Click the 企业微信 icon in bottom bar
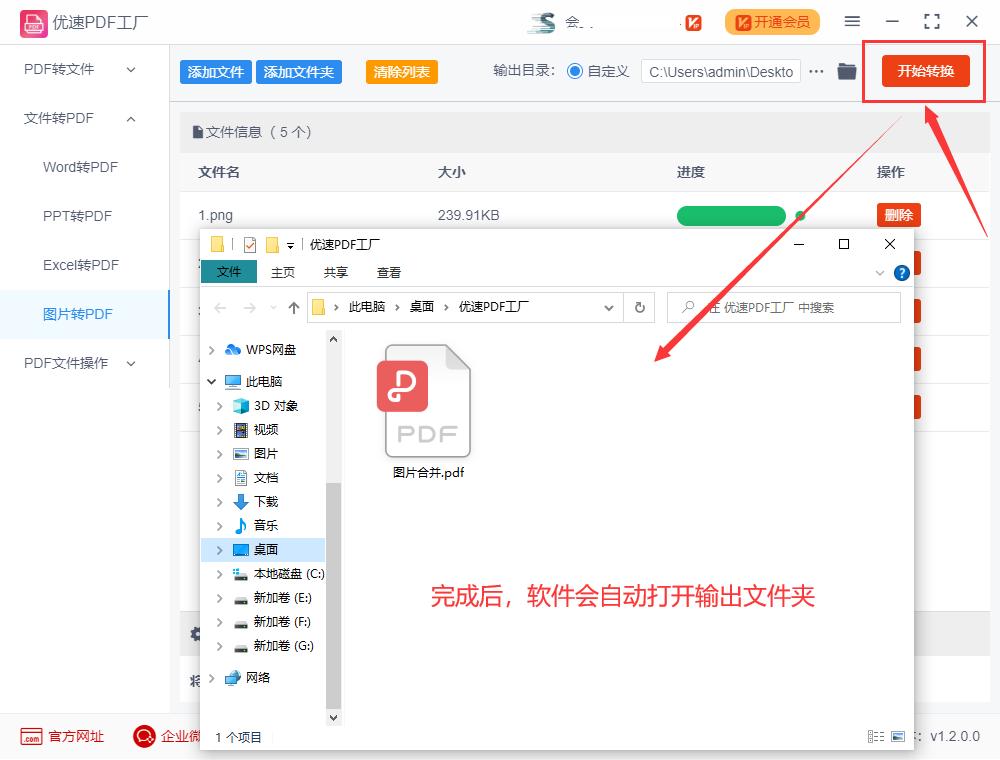The image size is (1000, 760). click(142, 737)
